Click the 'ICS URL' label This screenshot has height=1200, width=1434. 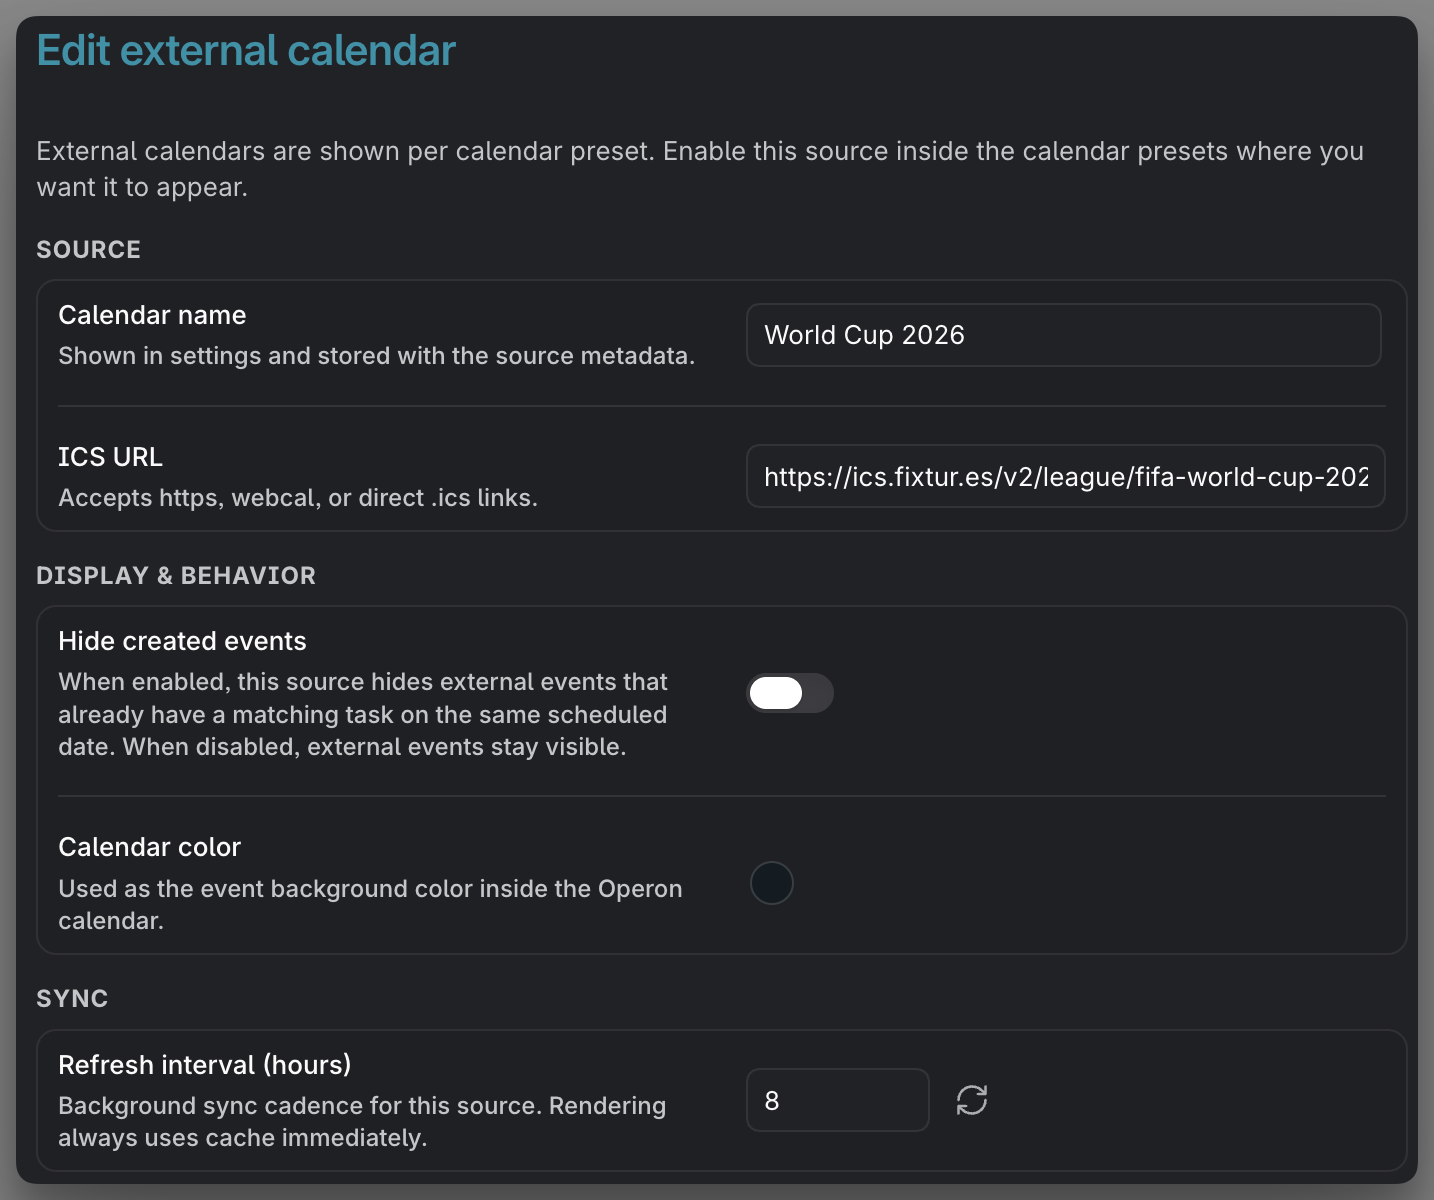tap(110, 457)
